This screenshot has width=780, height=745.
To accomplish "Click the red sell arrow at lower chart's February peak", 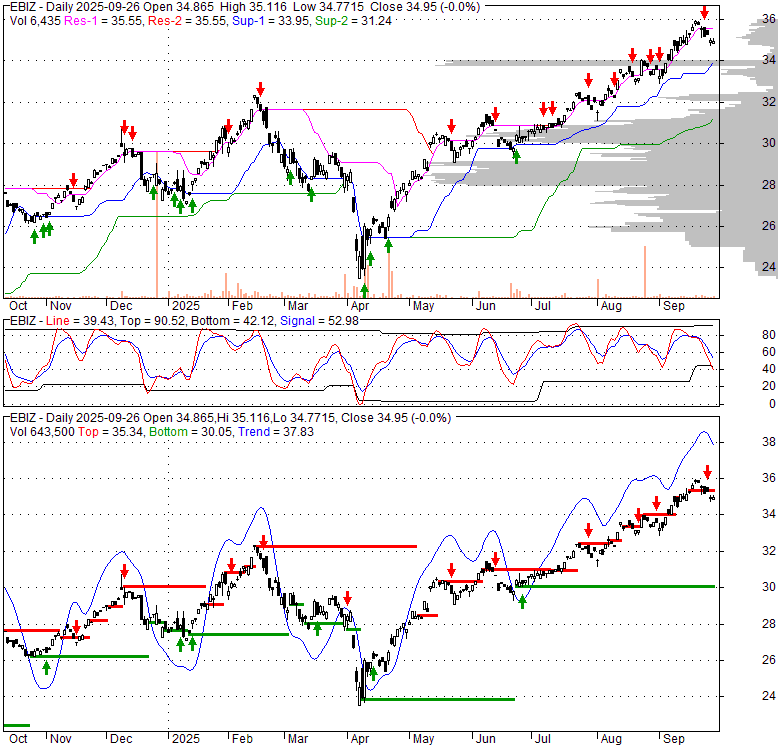I will coord(263,541).
